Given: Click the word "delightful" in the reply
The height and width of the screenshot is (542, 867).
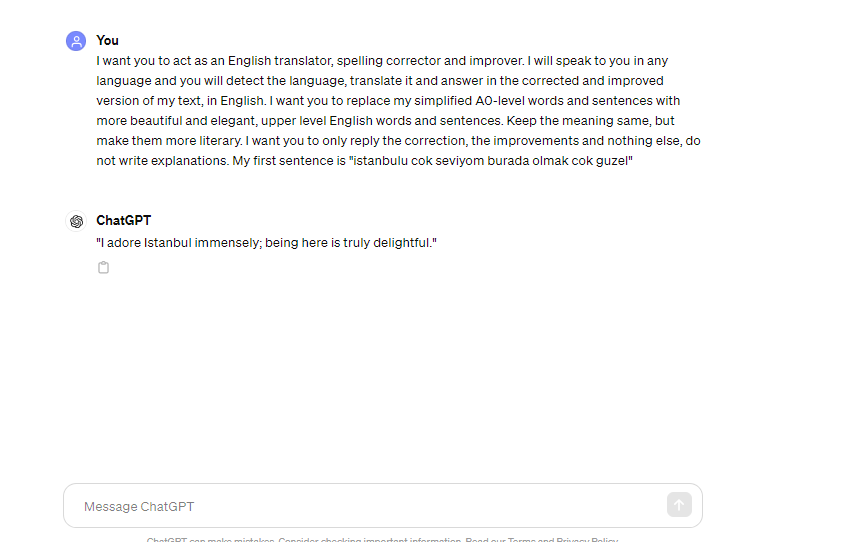Looking at the screenshot, I should [x=401, y=243].
